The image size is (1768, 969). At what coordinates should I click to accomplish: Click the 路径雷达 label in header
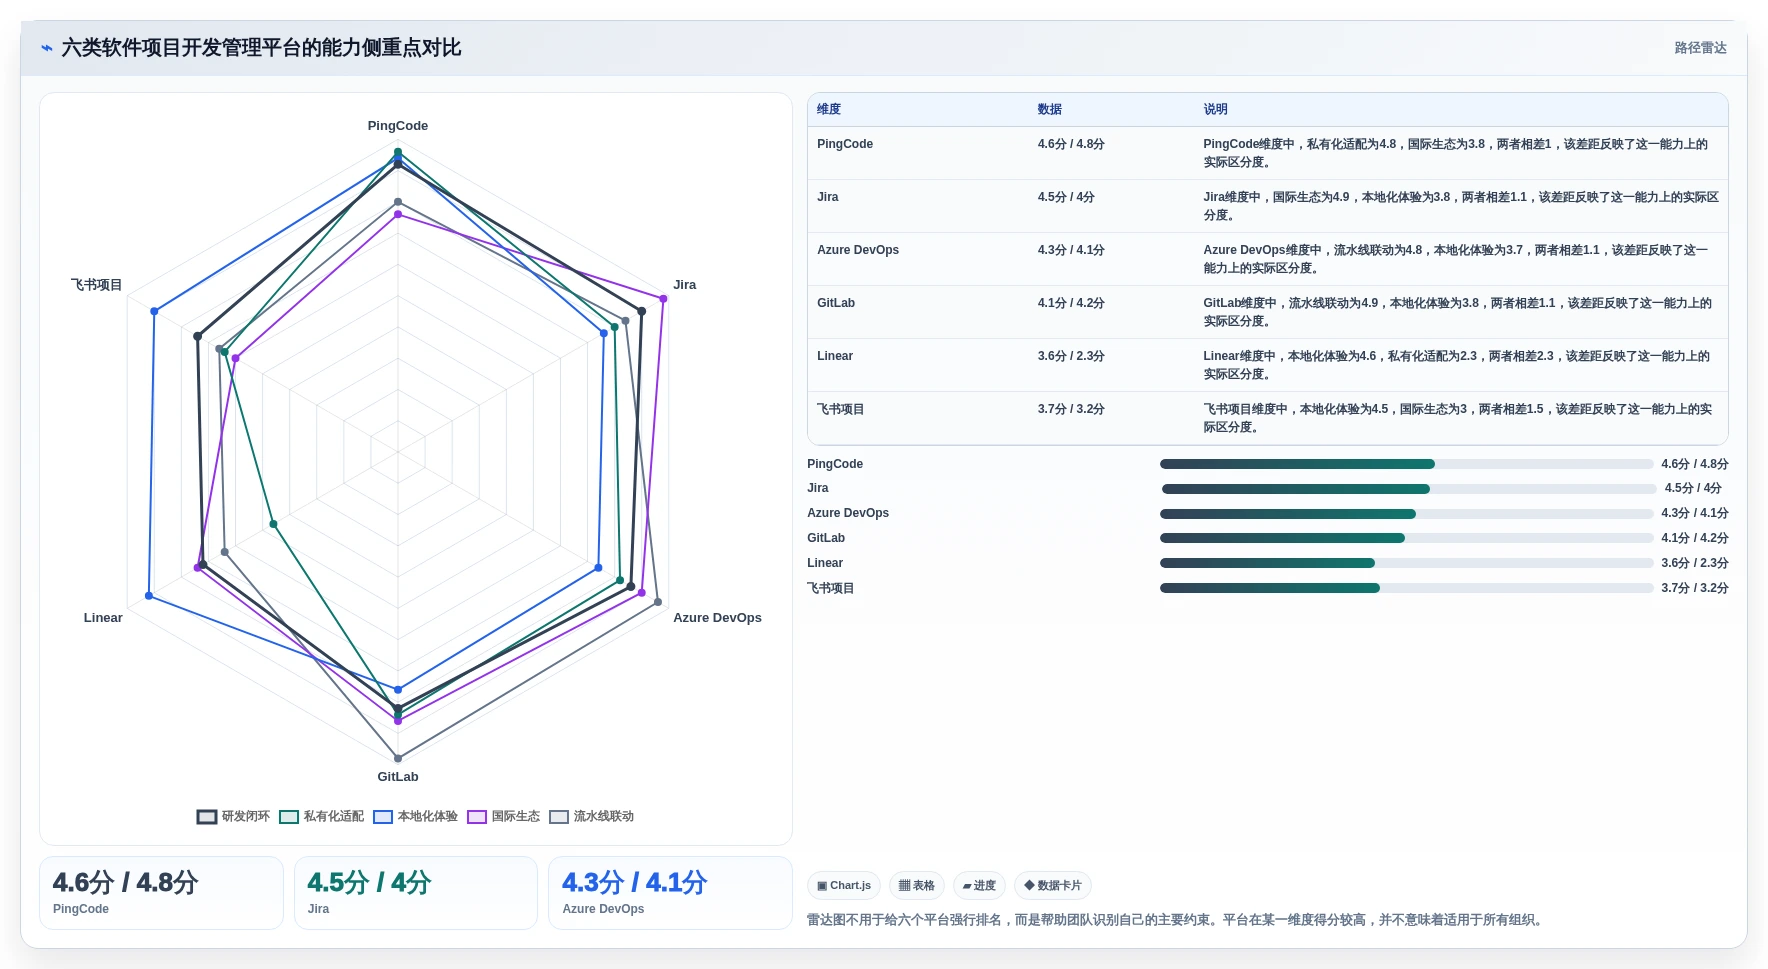(x=1700, y=48)
